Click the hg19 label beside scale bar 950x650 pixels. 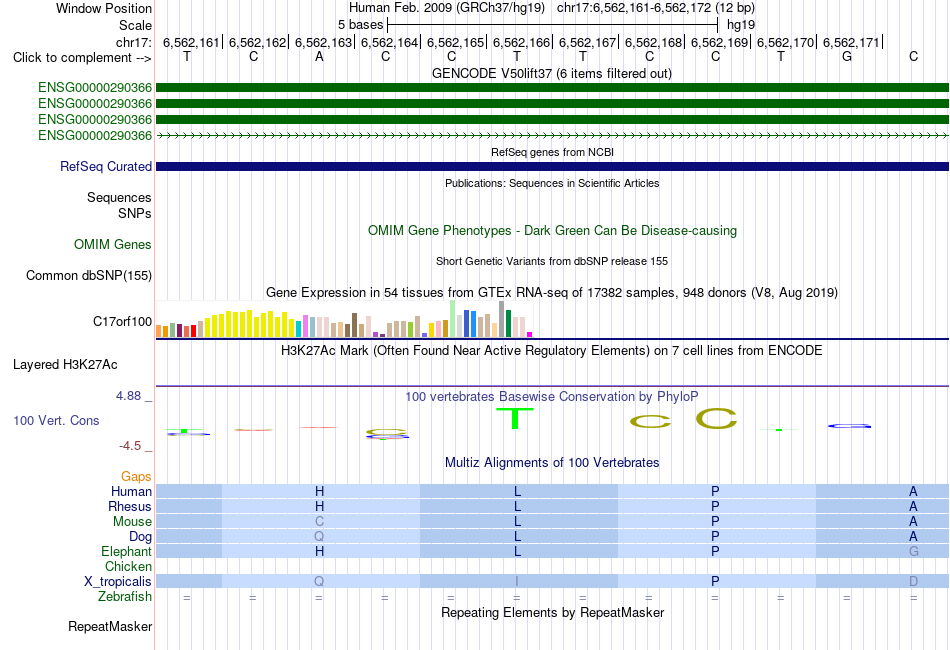[740, 25]
